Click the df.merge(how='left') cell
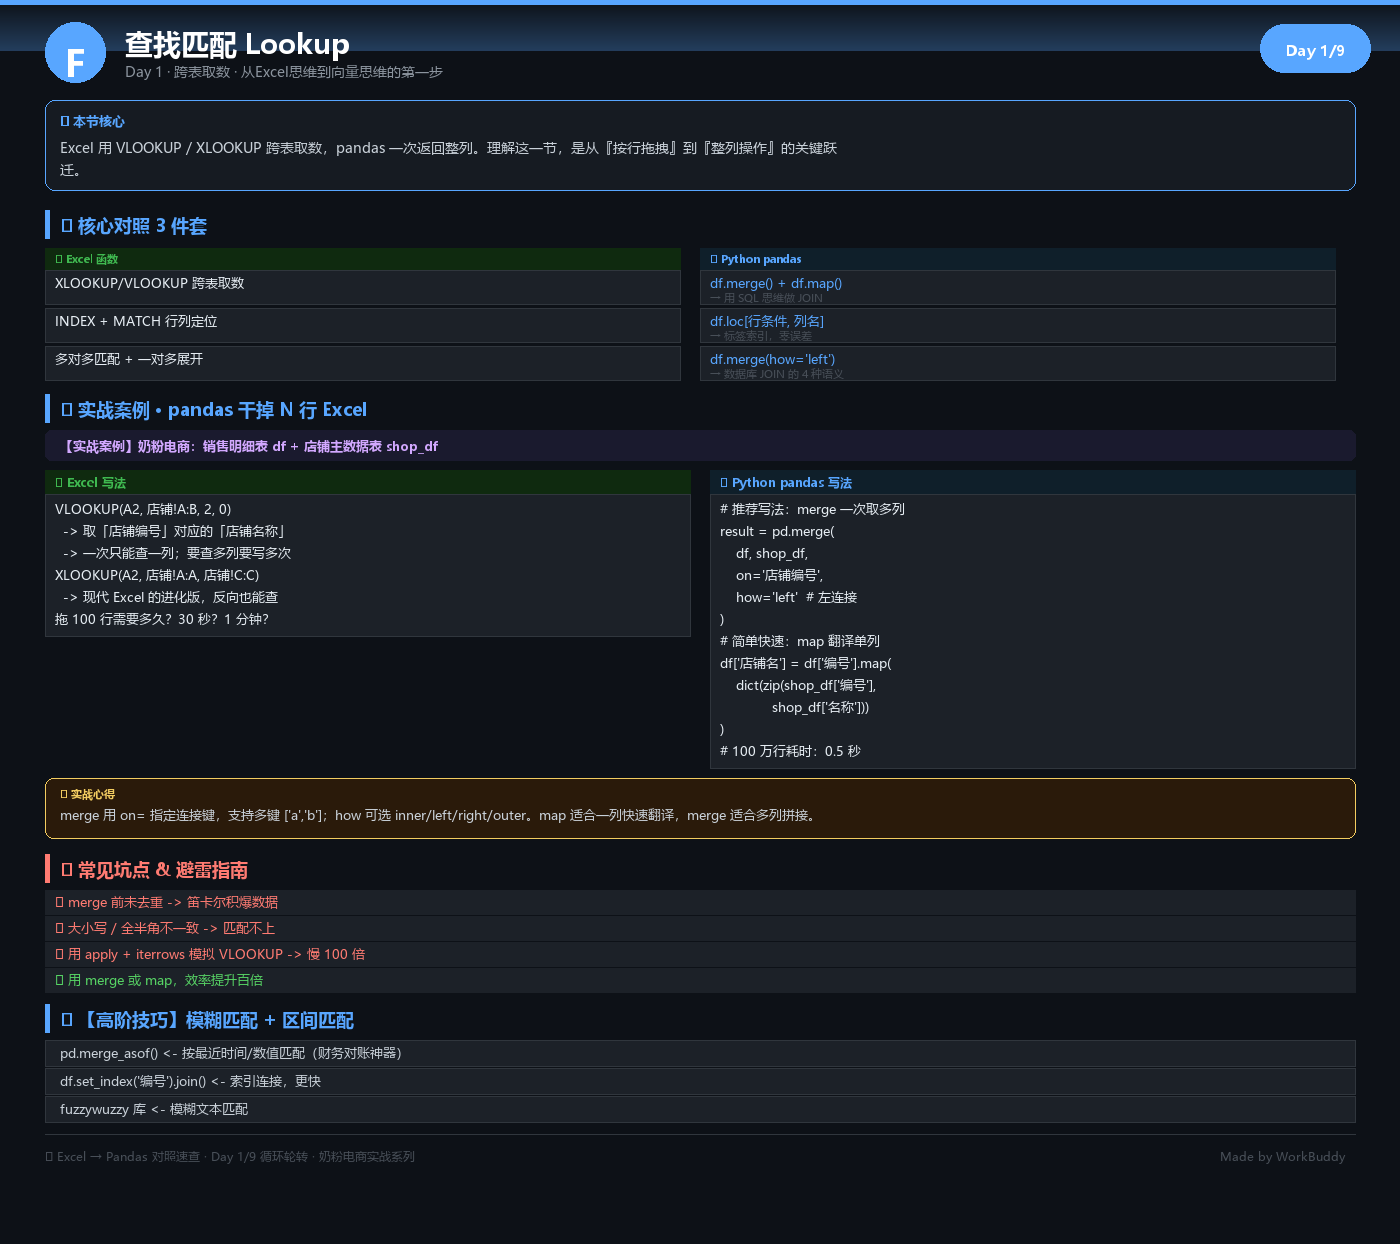1400x1244 pixels. 1018,363
